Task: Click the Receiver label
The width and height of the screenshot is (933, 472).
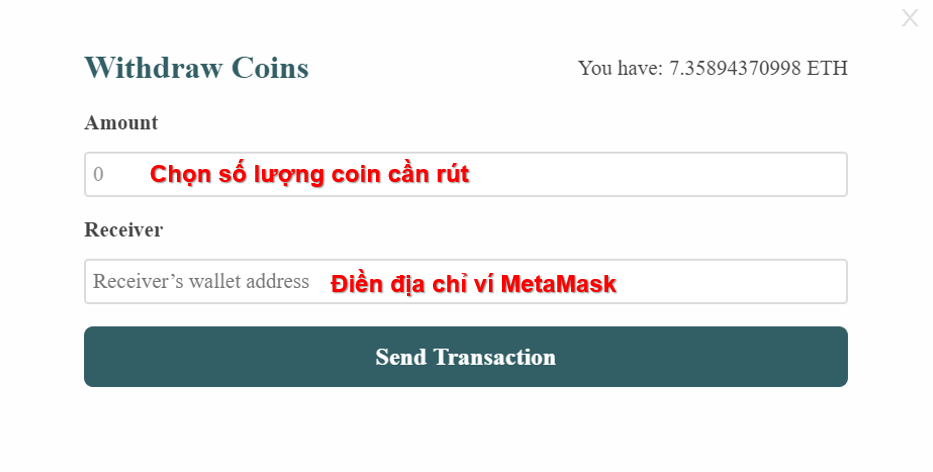Action: point(124,230)
